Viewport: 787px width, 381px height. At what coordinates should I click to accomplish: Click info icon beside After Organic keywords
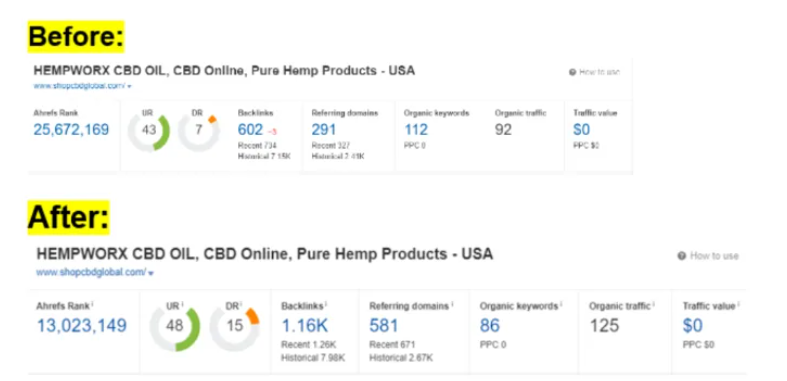point(561,304)
